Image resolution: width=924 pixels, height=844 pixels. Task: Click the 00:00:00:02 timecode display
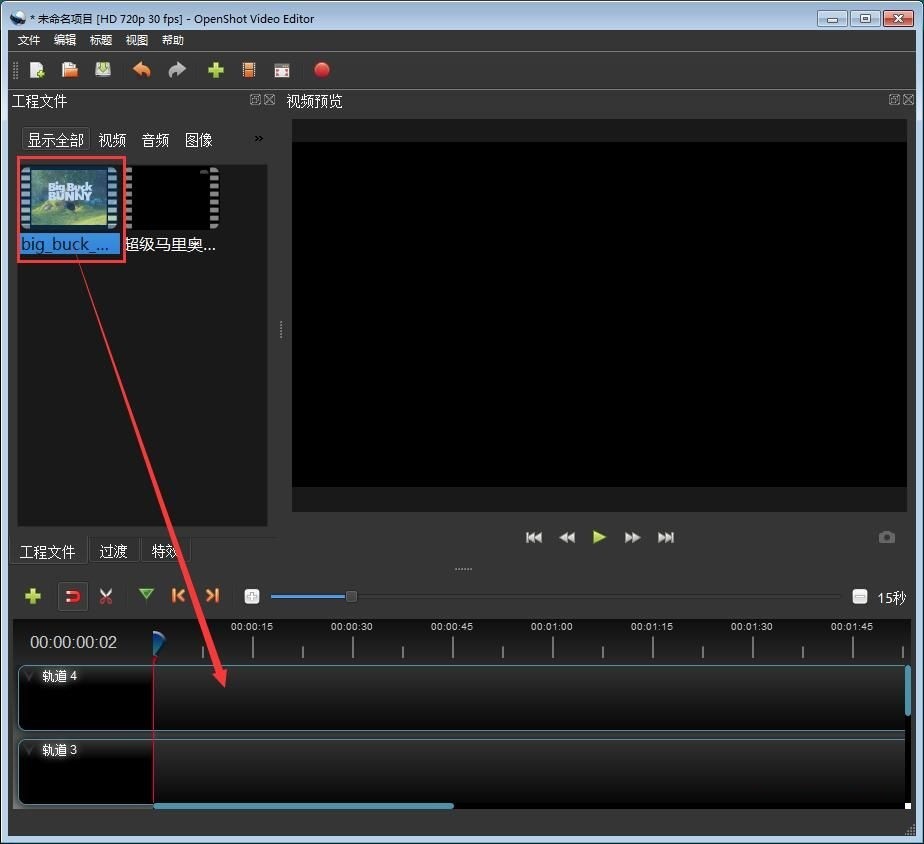pos(74,642)
